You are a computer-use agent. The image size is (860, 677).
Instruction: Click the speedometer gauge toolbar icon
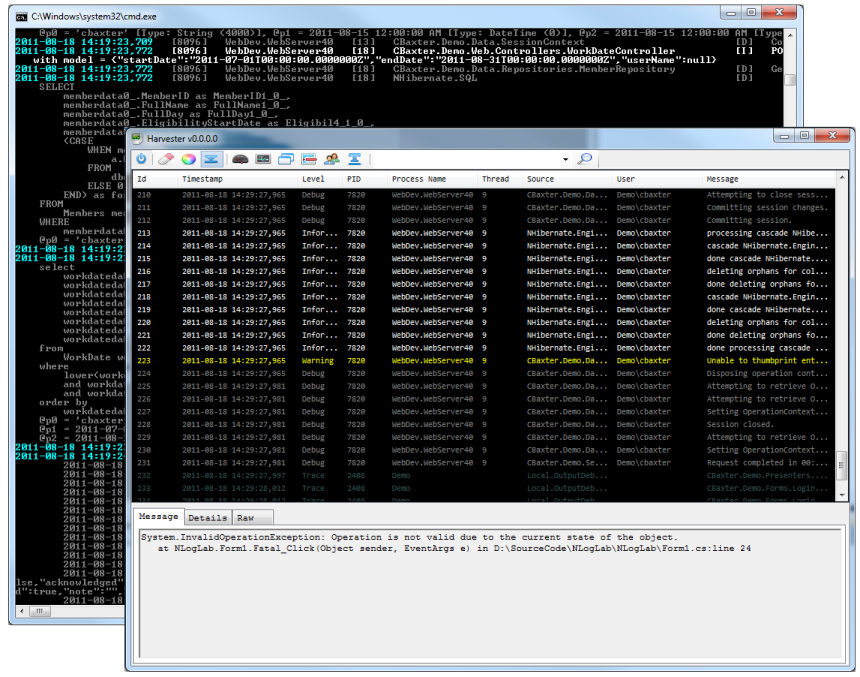point(240,159)
